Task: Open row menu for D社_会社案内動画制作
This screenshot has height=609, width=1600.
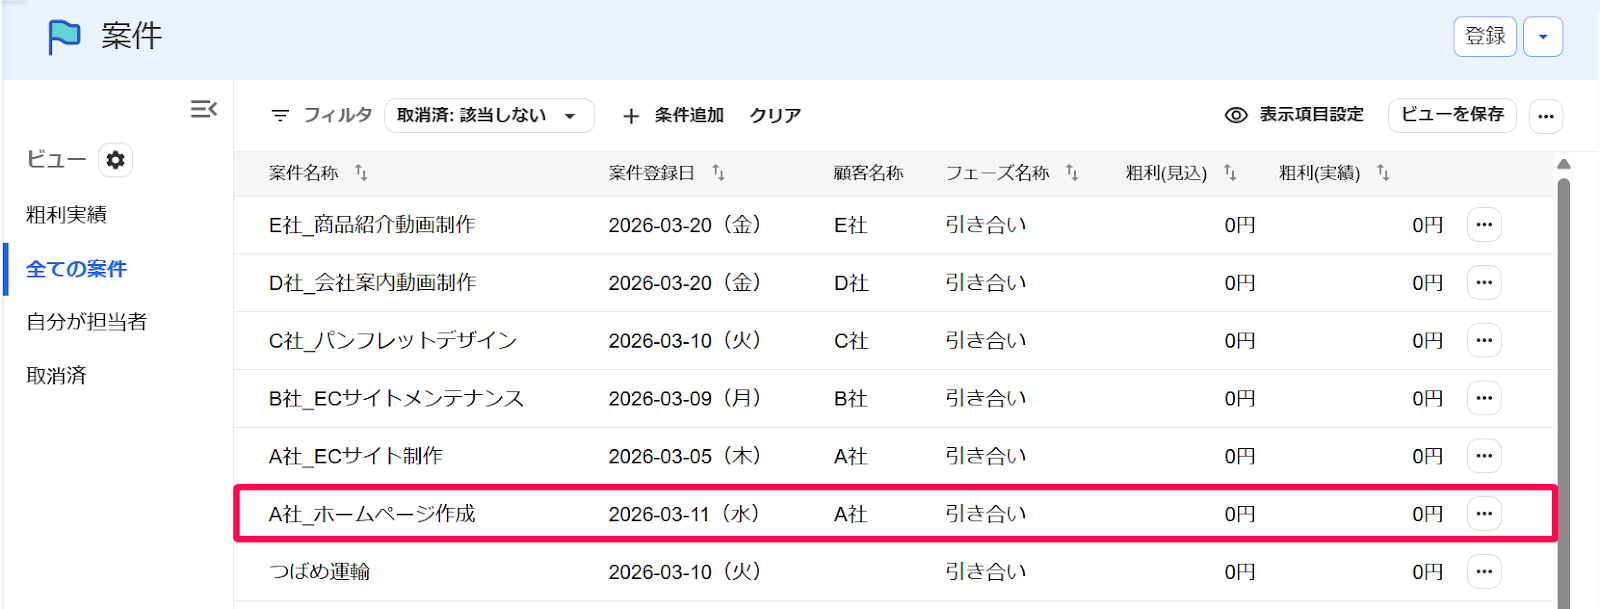Action: [x=1484, y=283]
